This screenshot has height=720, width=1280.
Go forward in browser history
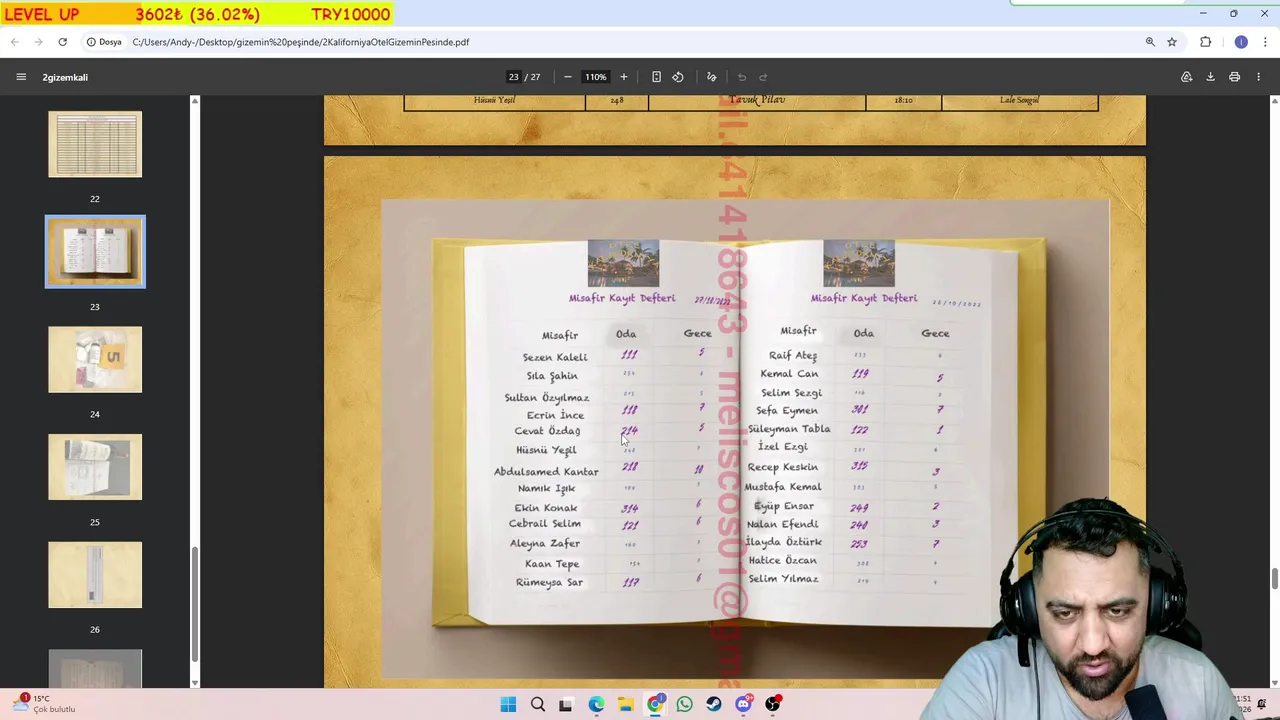tap(38, 42)
